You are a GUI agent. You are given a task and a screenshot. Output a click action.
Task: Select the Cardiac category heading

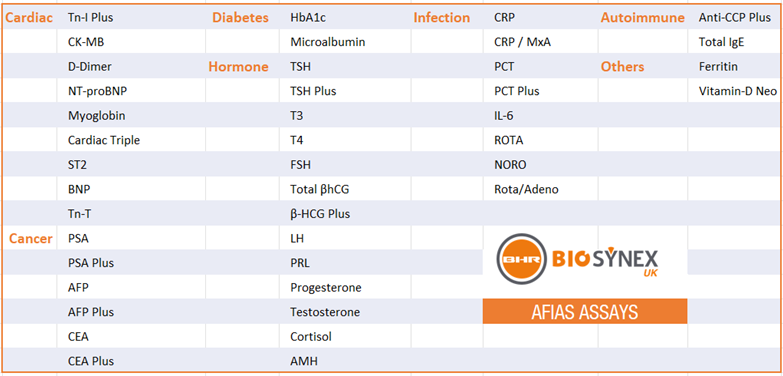click(29, 17)
